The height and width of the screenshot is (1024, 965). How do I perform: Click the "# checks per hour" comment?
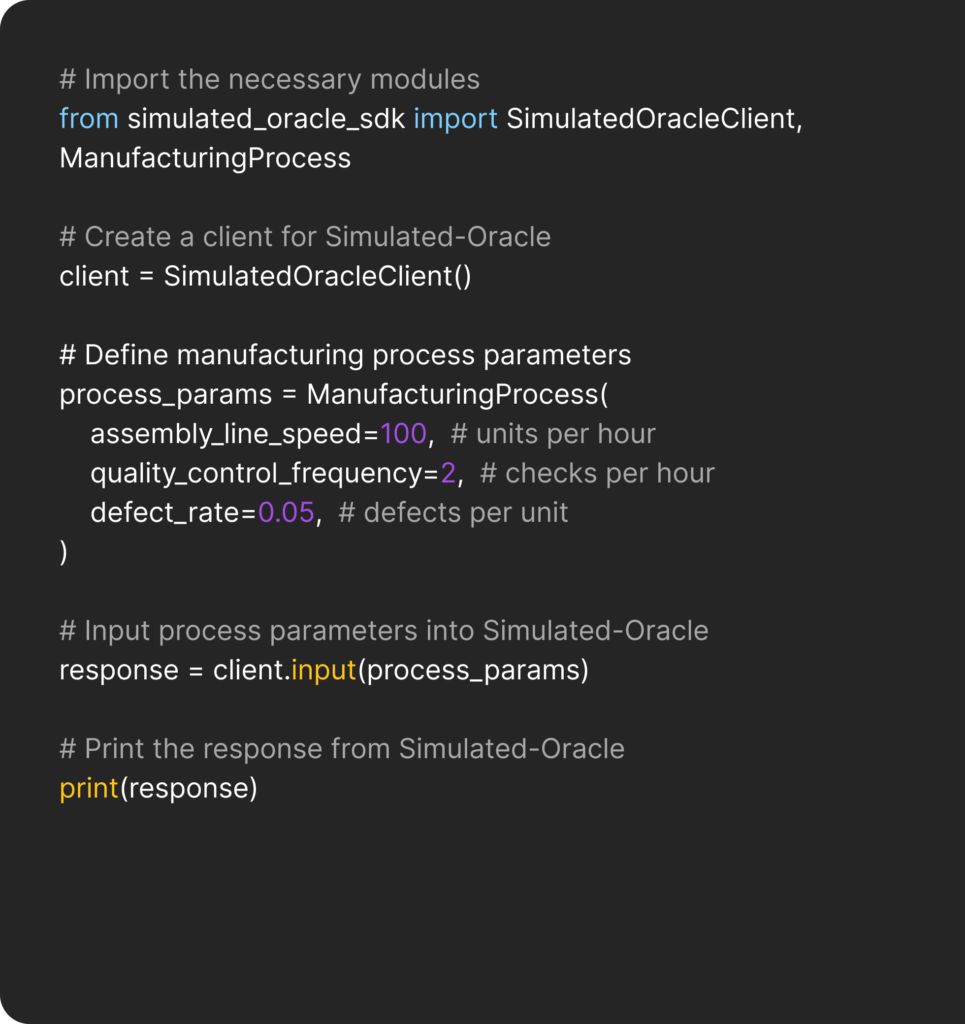[x=597, y=473]
